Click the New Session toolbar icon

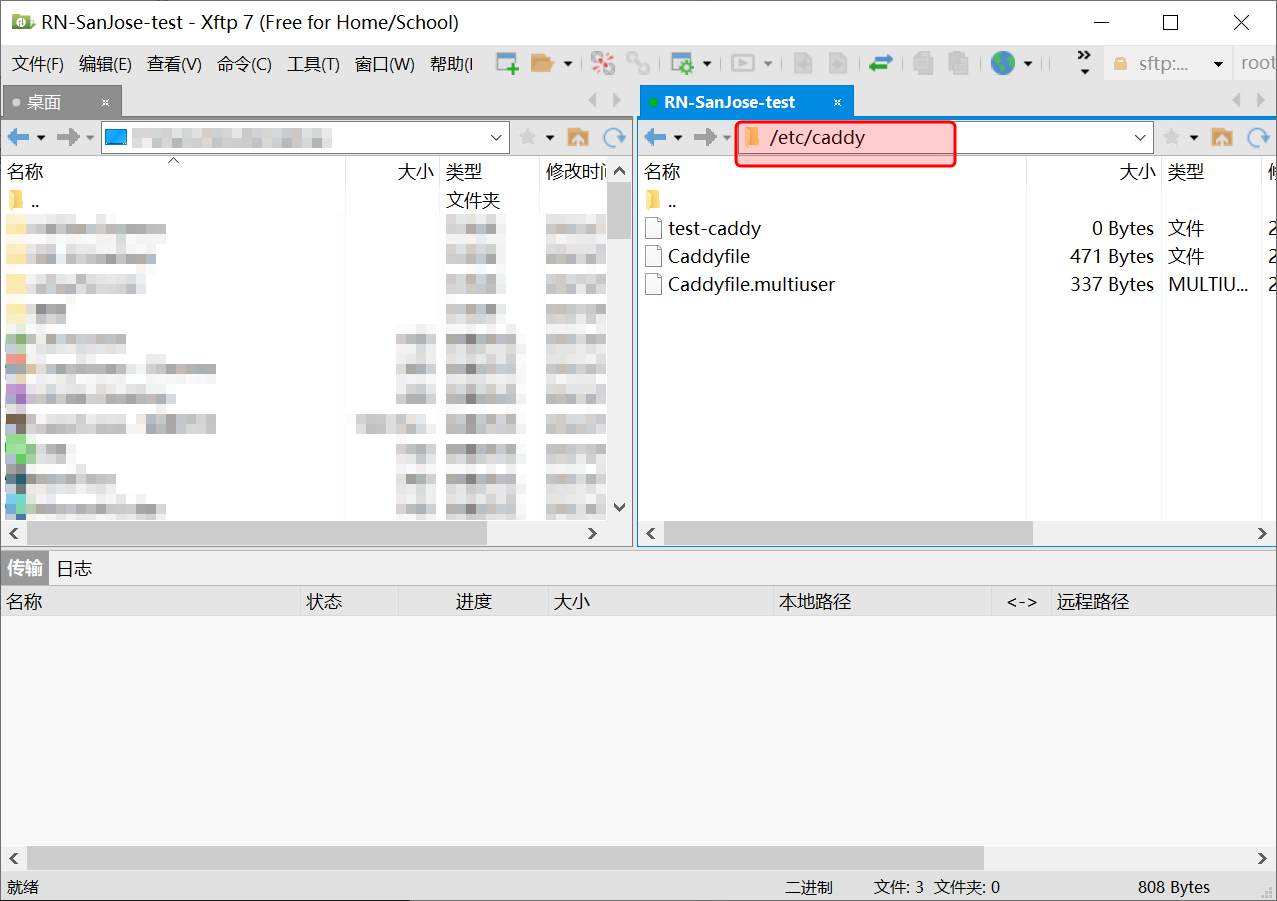507,64
